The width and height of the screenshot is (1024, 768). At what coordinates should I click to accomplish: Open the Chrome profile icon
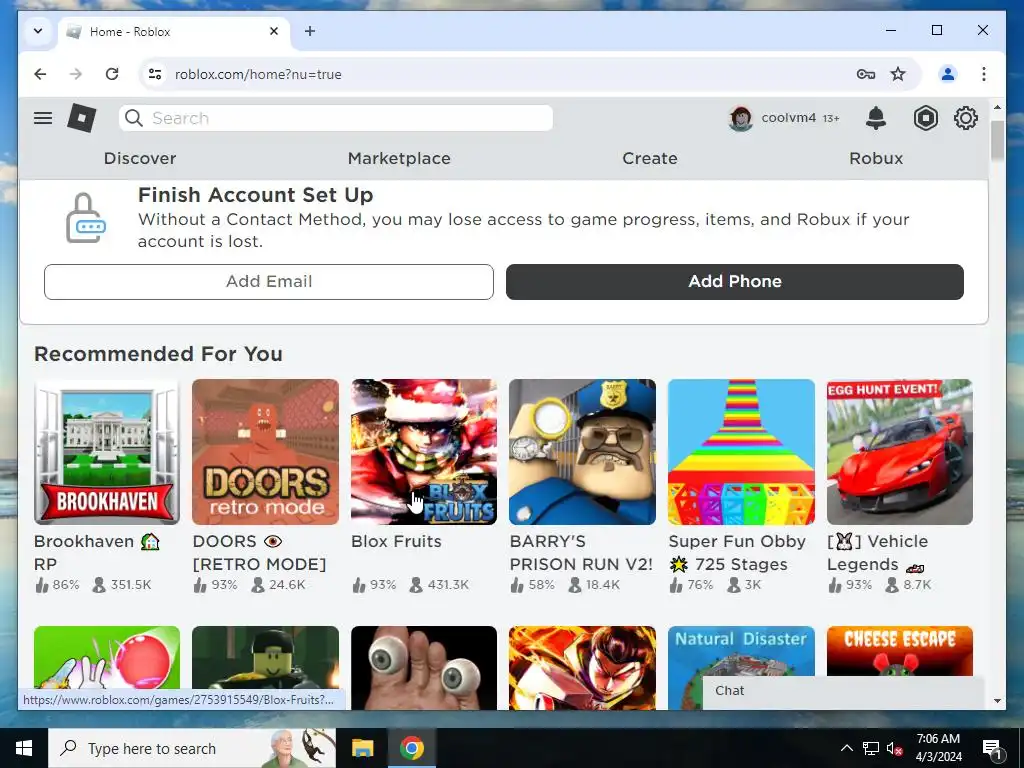(x=948, y=74)
